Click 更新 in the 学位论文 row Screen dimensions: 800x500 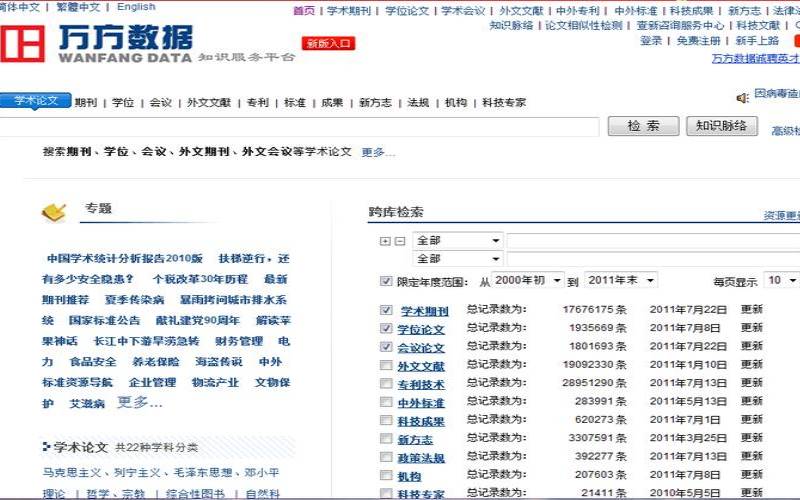[752, 328]
